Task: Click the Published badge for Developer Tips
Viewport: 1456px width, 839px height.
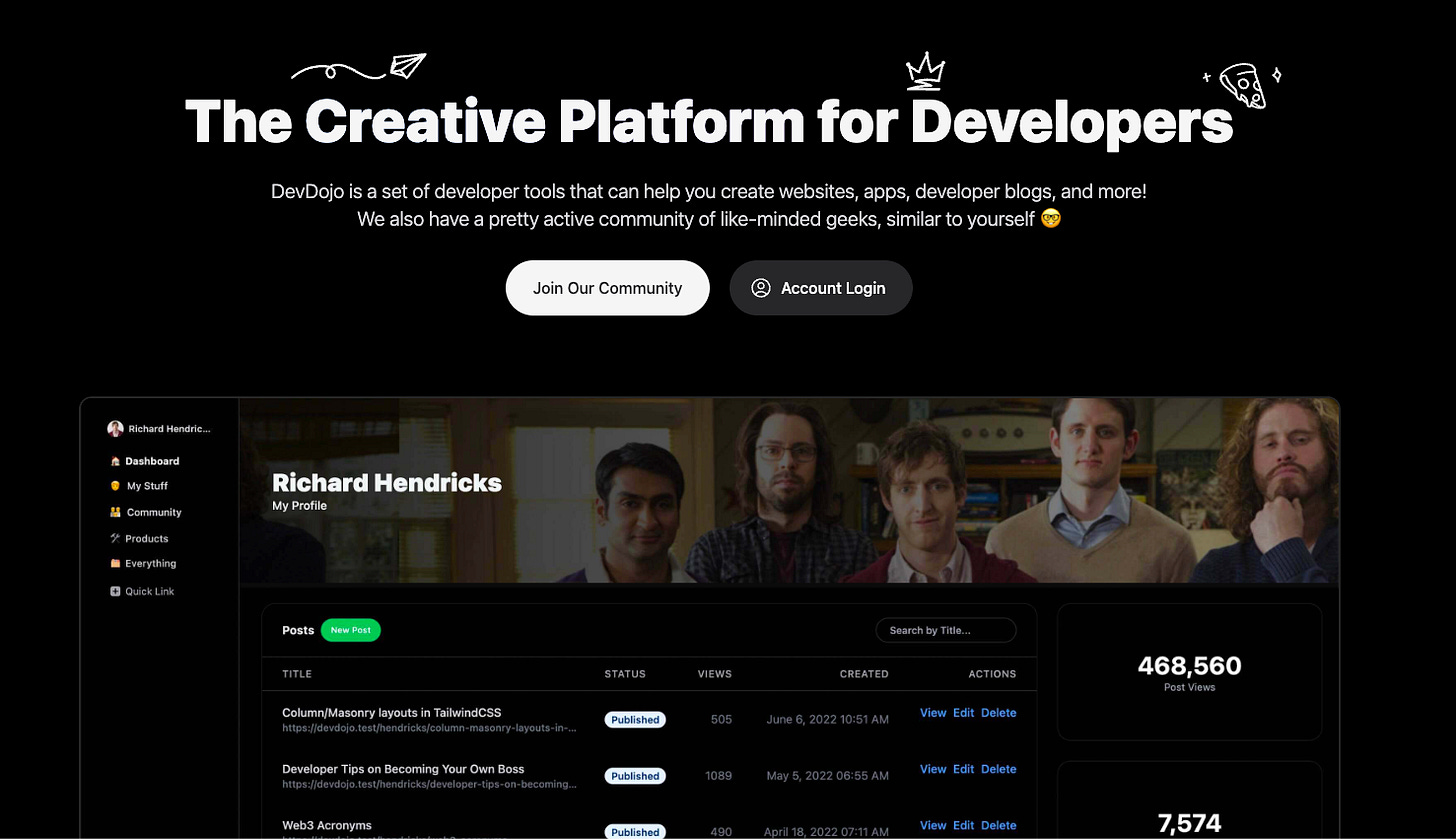Action: [x=635, y=776]
